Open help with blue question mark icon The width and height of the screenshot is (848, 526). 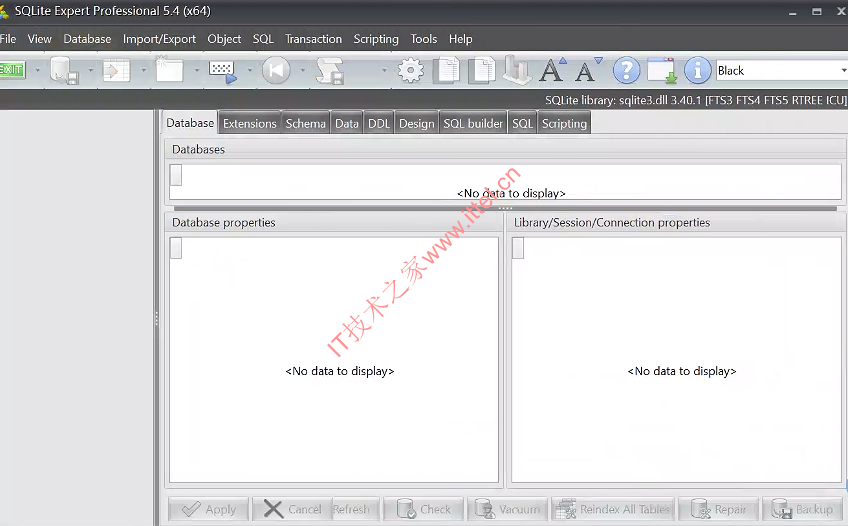click(x=627, y=70)
